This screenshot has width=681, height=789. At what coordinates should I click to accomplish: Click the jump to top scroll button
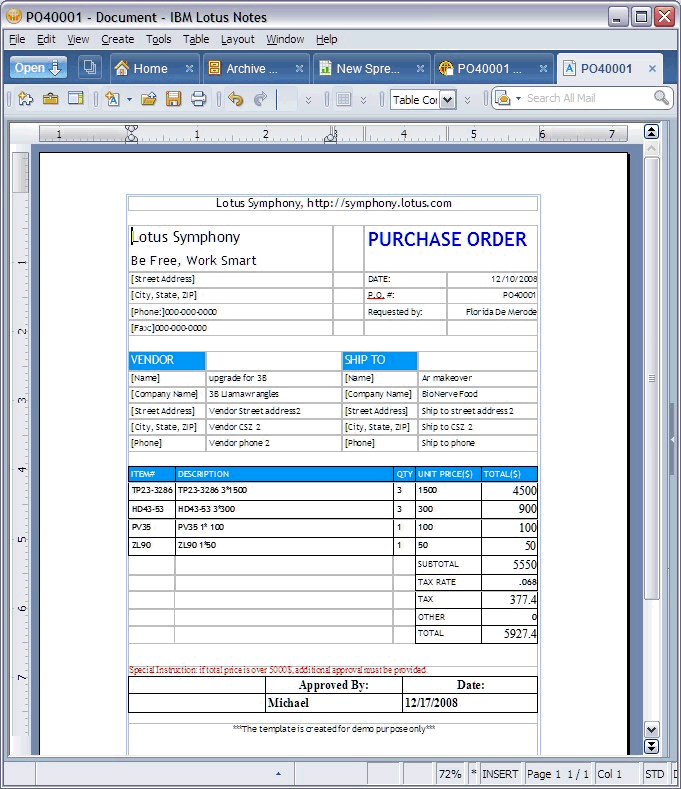click(651, 132)
